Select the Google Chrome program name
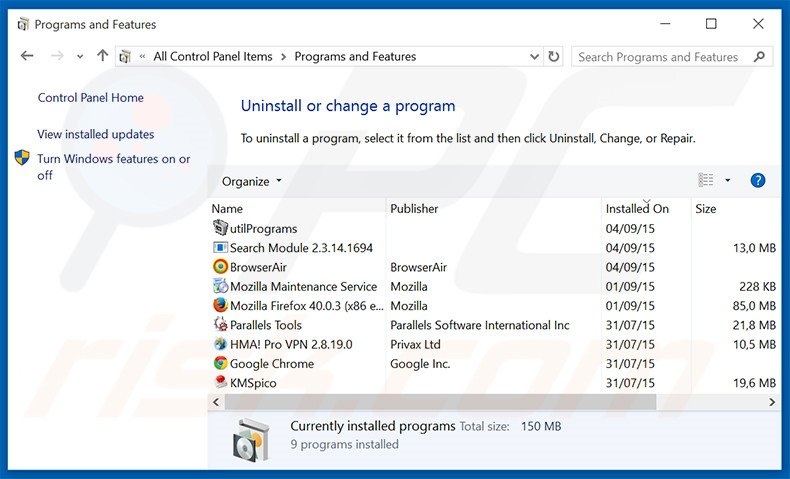Viewport: 790px width, 479px height. pyautogui.click(x=272, y=364)
